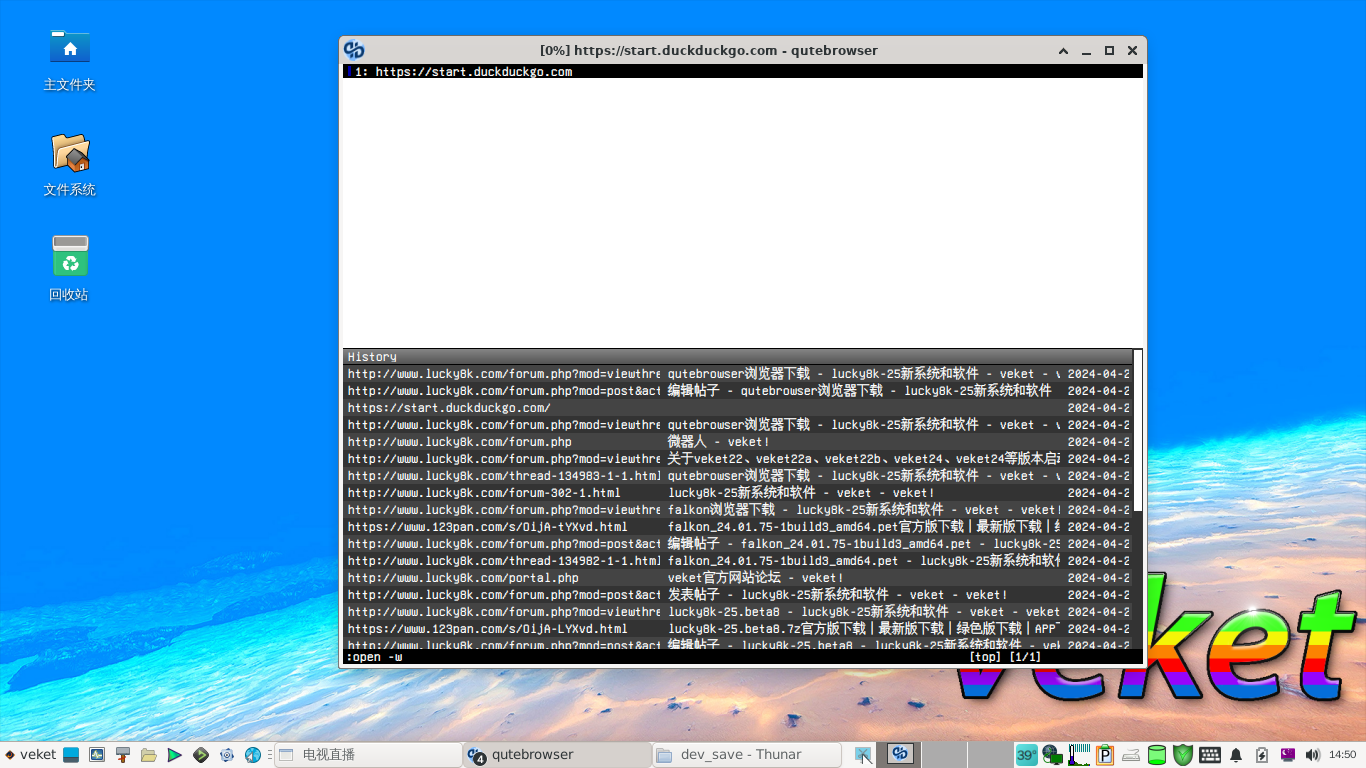This screenshot has width=1366, height=768.
Task: Click the qutebrowser window title bar text
Action: pyautogui.click(x=708, y=50)
